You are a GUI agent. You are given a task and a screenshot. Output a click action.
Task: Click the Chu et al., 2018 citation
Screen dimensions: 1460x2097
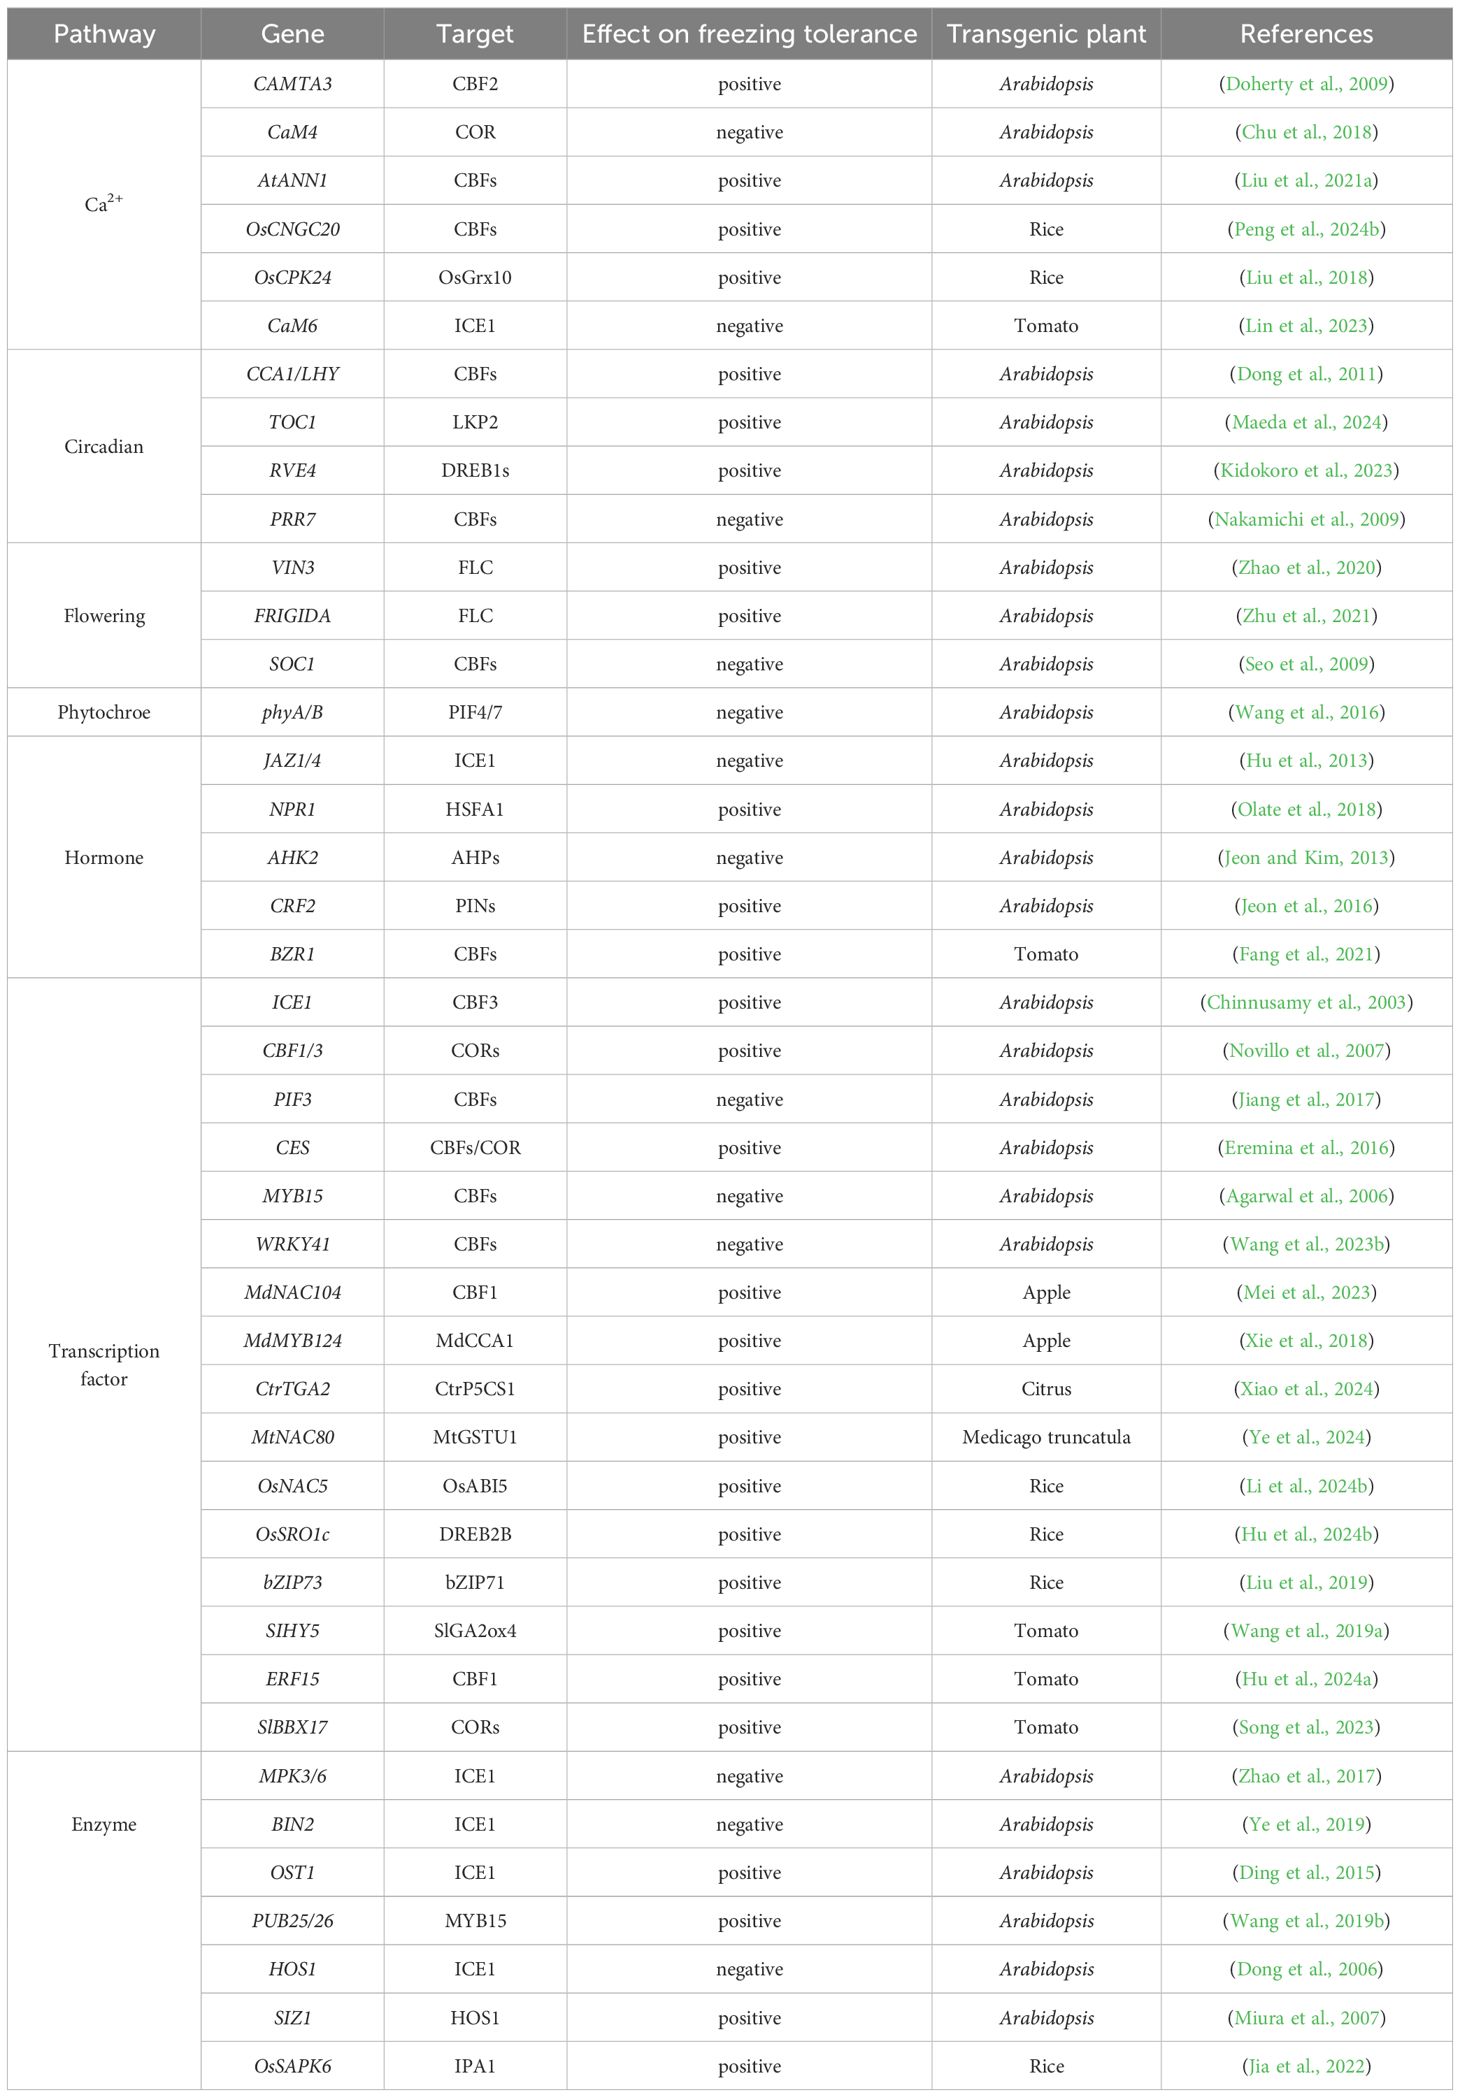1306,132
